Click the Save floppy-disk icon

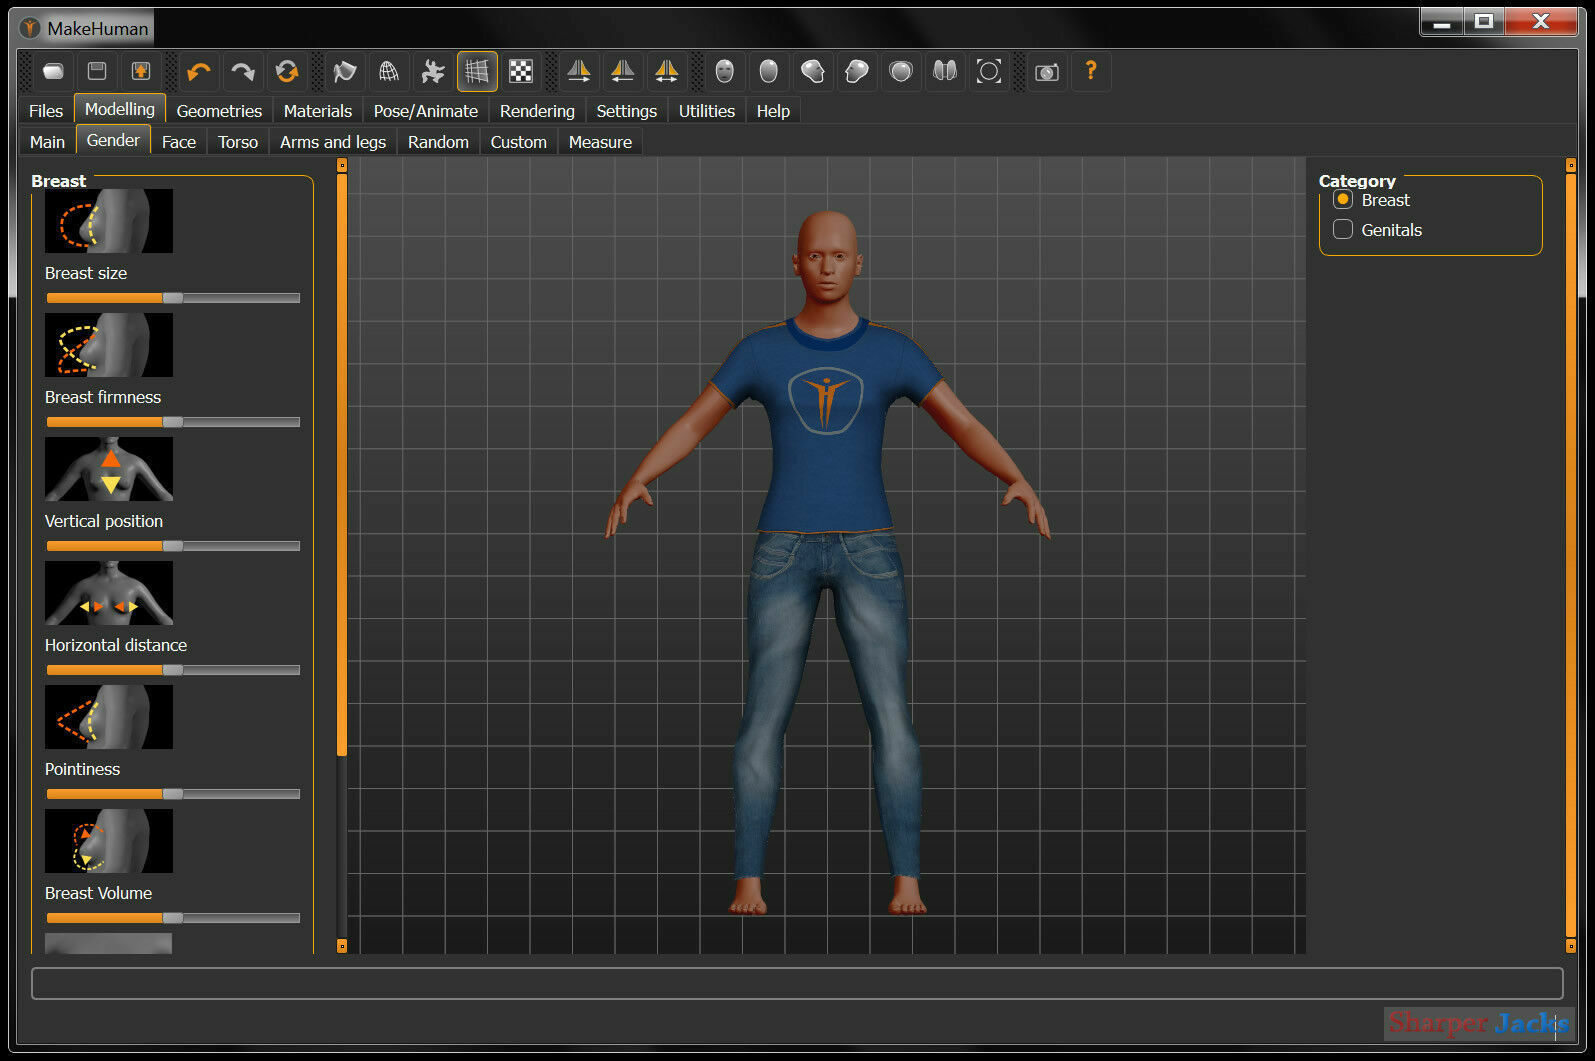coord(97,71)
